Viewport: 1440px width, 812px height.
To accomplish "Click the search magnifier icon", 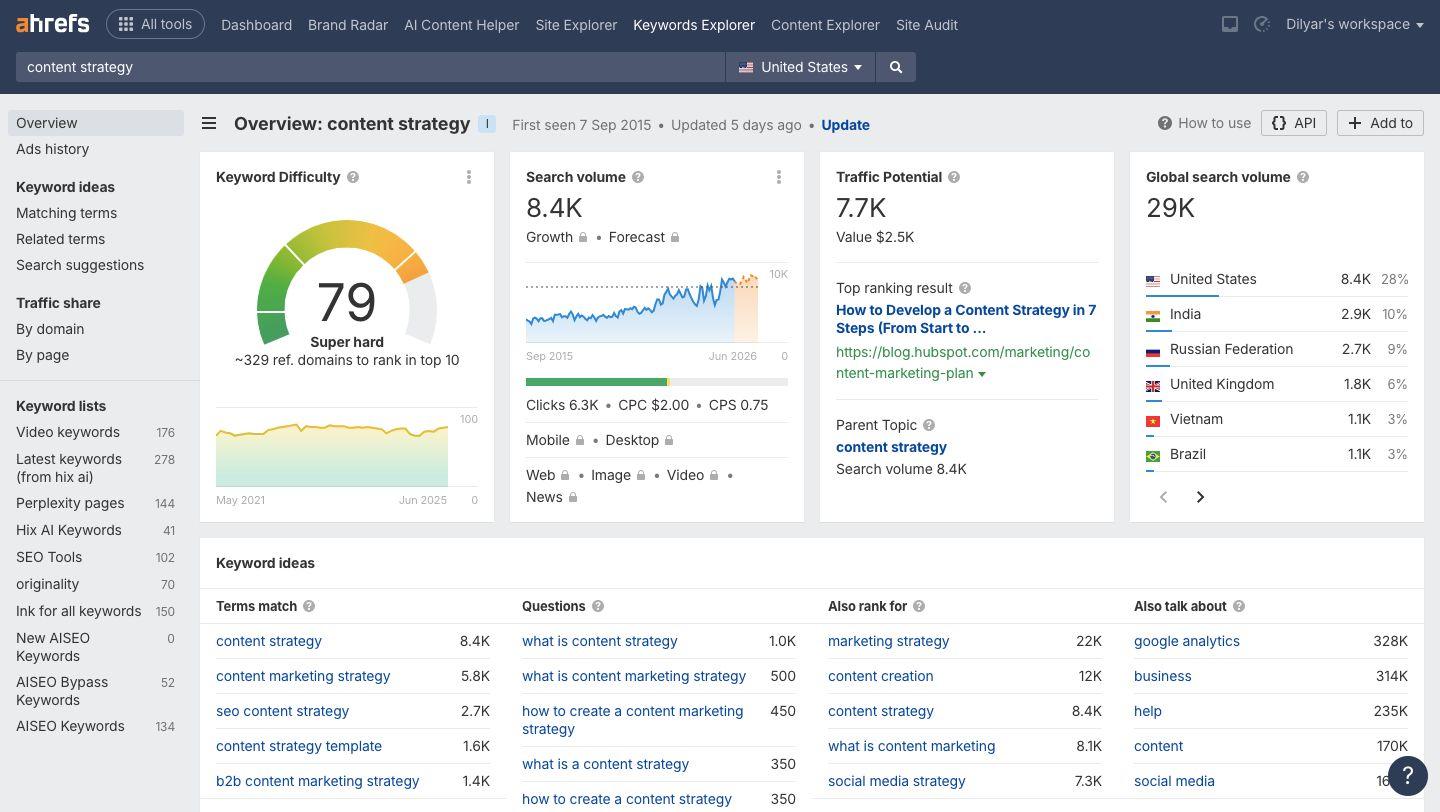I will 895,67.
